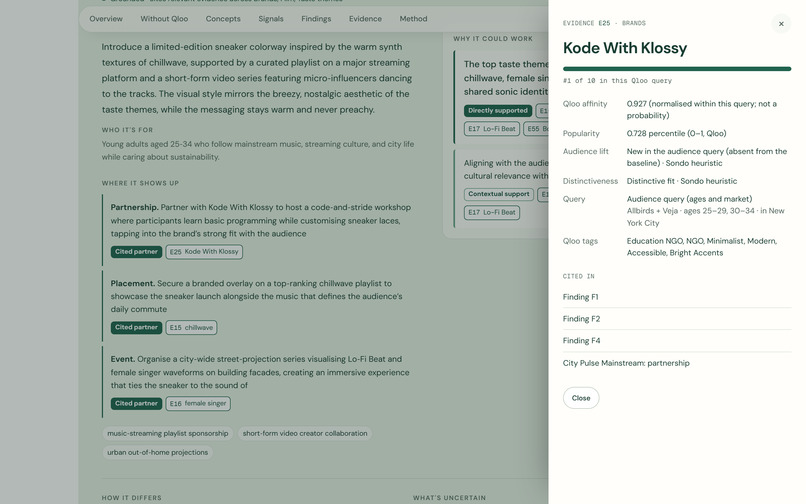Click the Cited partner badge under Placement
Image resolution: width=806 pixels, height=504 pixels.
(x=136, y=328)
